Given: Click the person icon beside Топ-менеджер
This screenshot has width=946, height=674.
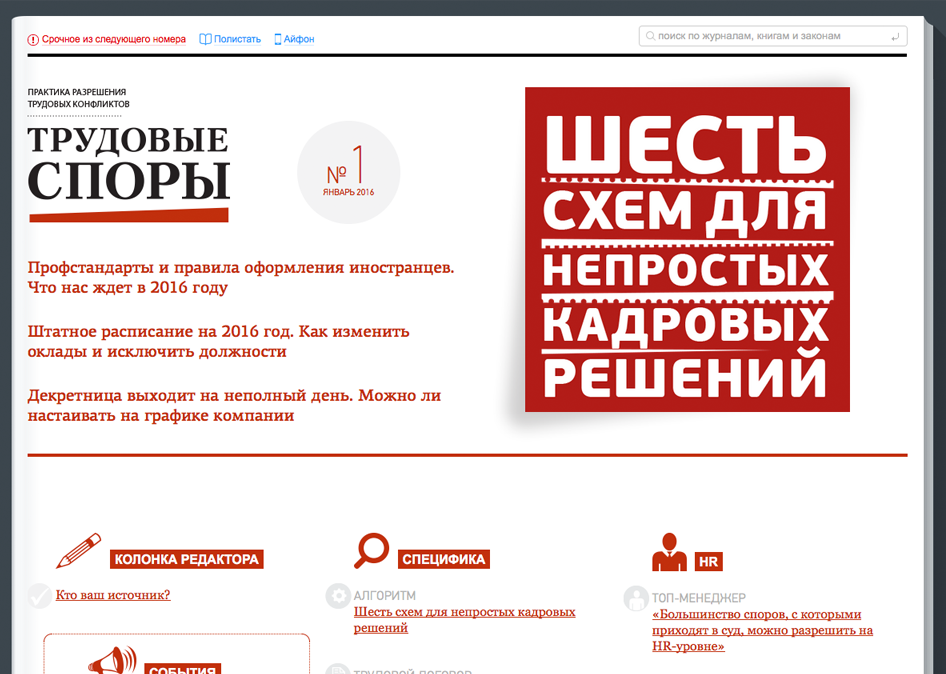Looking at the screenshot, I should tap(636, 599).
